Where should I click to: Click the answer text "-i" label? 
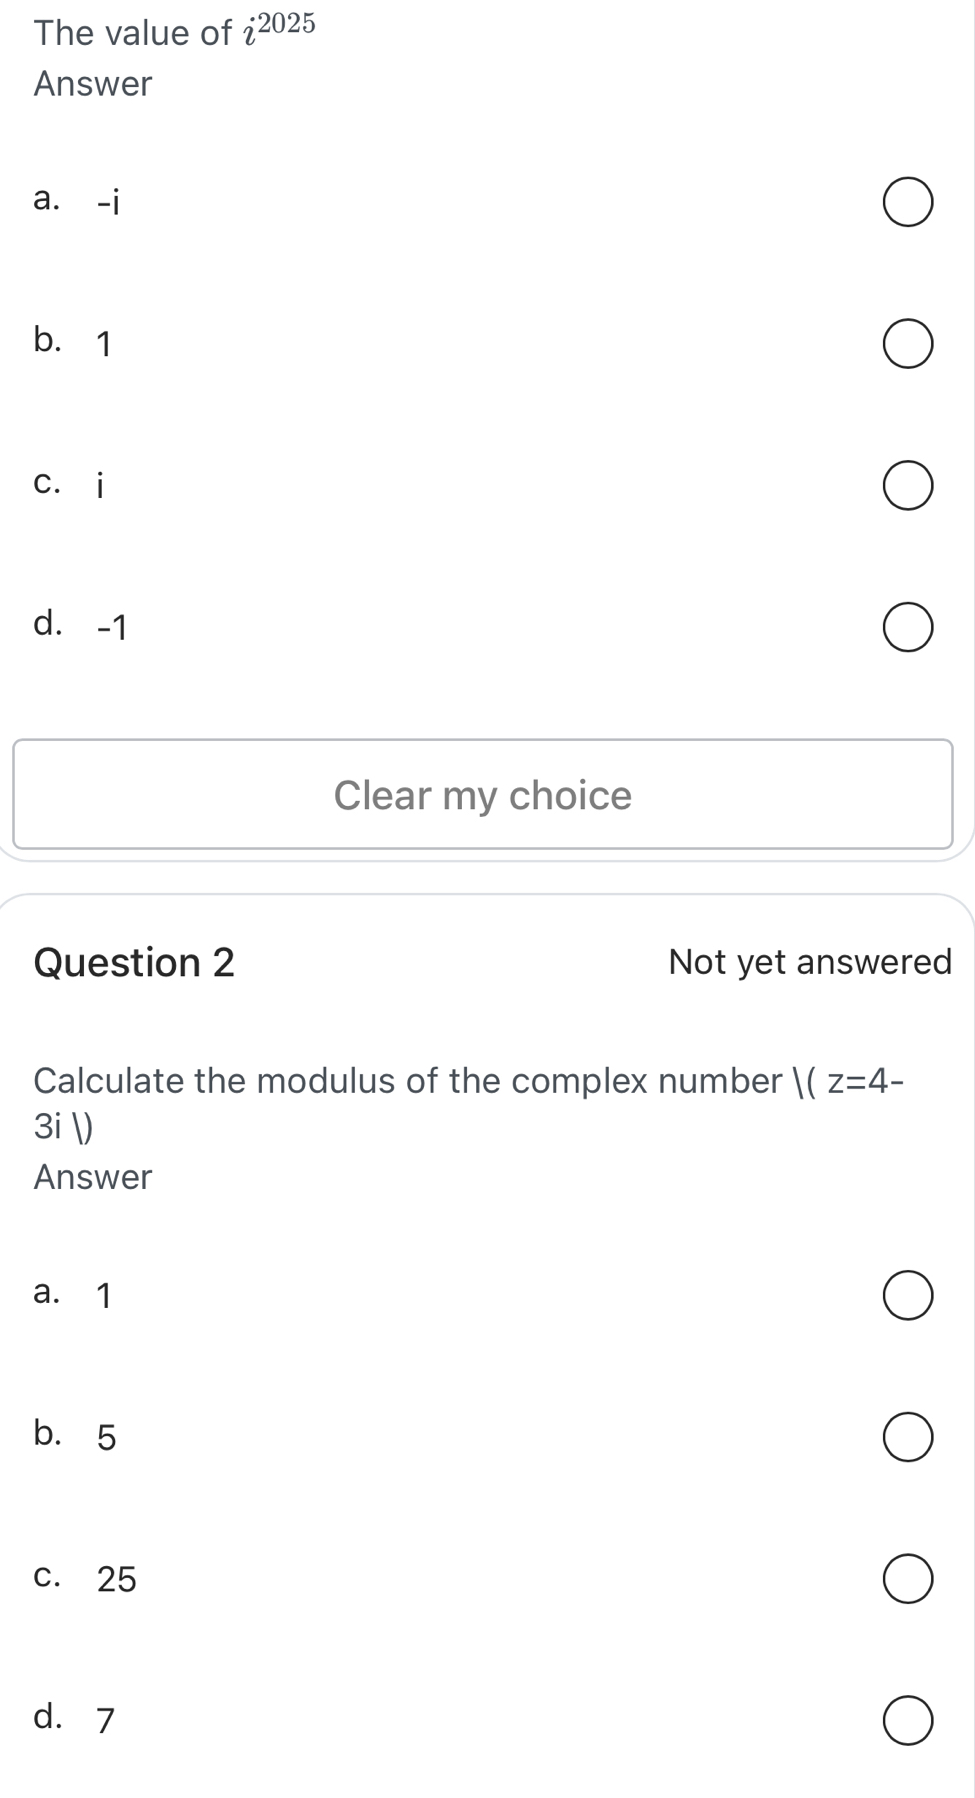(108, 203)
